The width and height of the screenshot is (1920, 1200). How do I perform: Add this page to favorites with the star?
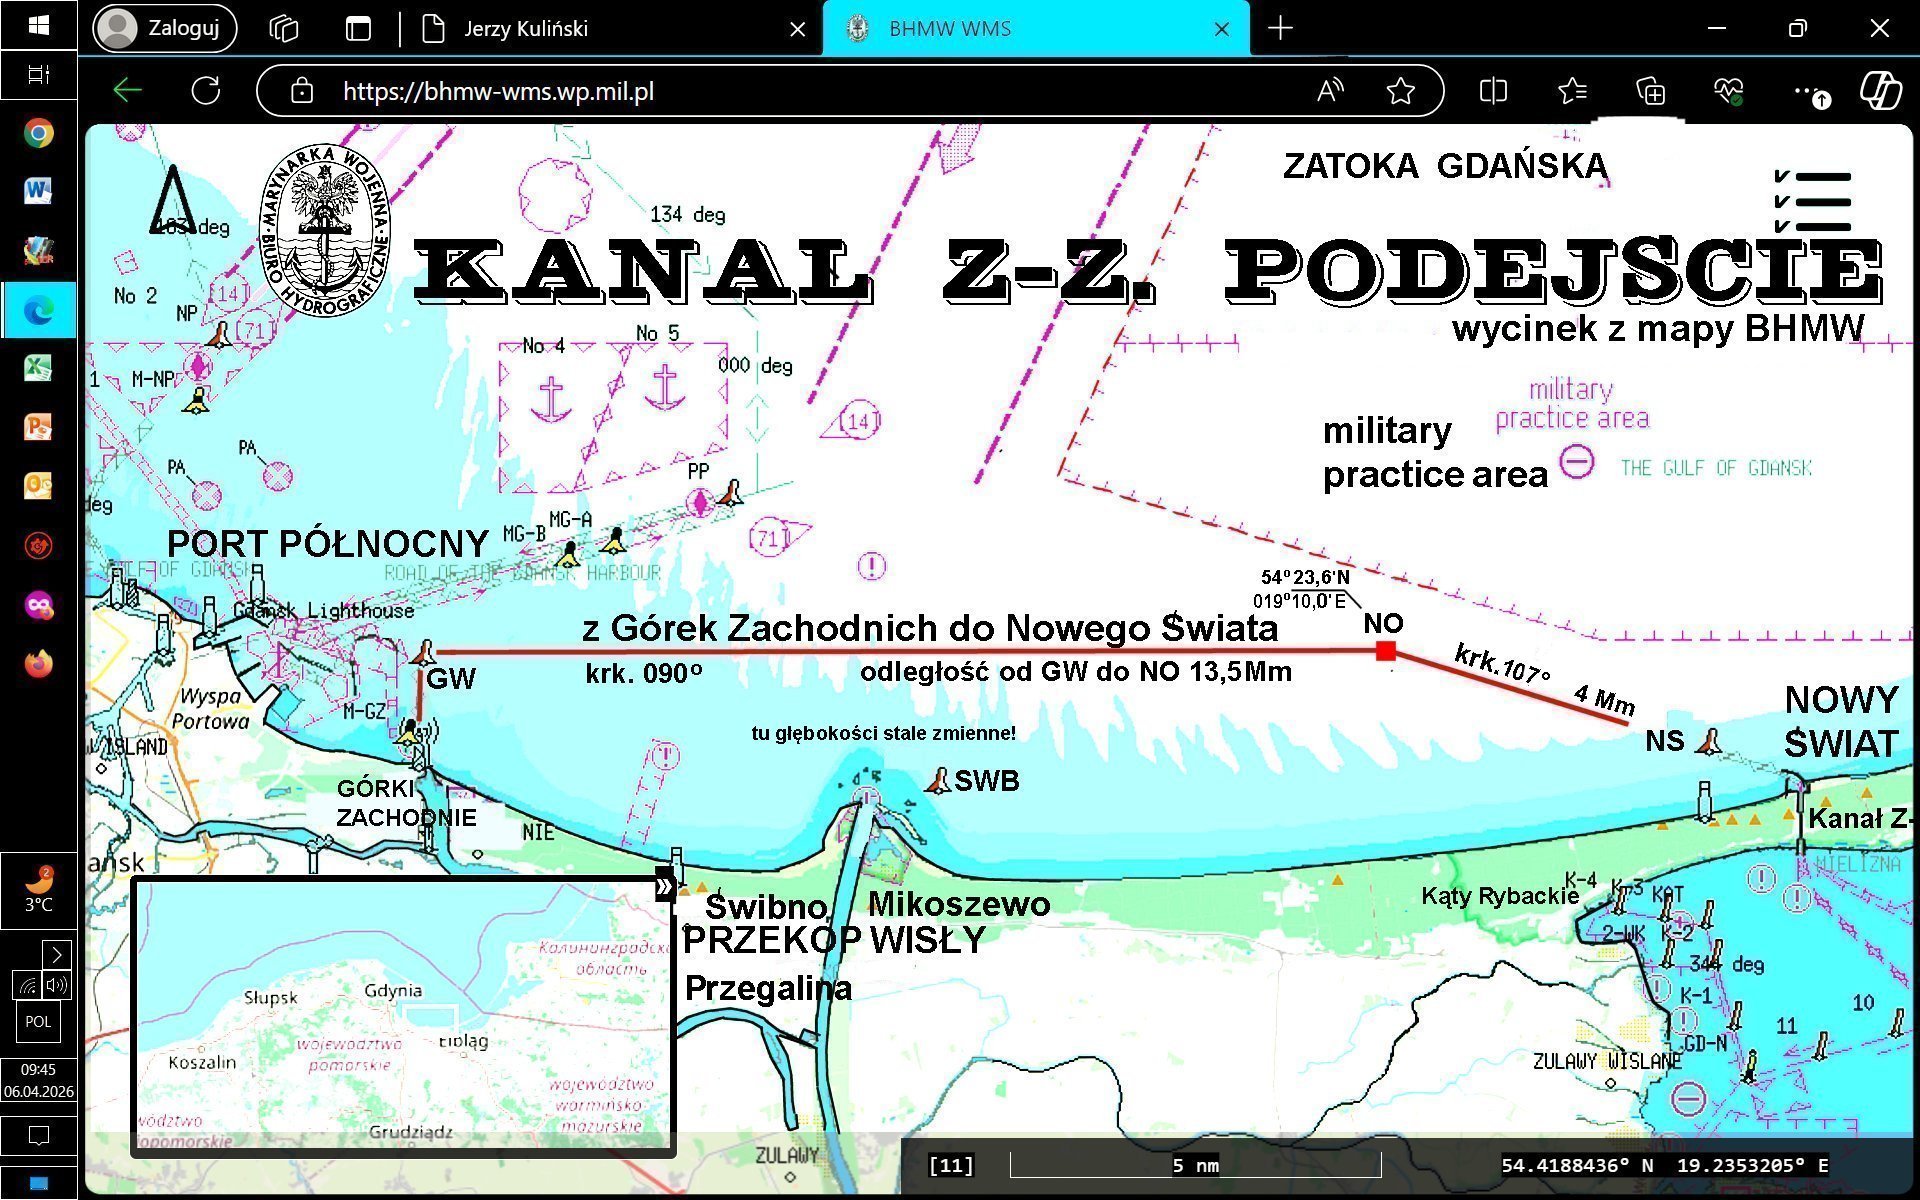coord(1400,91)
